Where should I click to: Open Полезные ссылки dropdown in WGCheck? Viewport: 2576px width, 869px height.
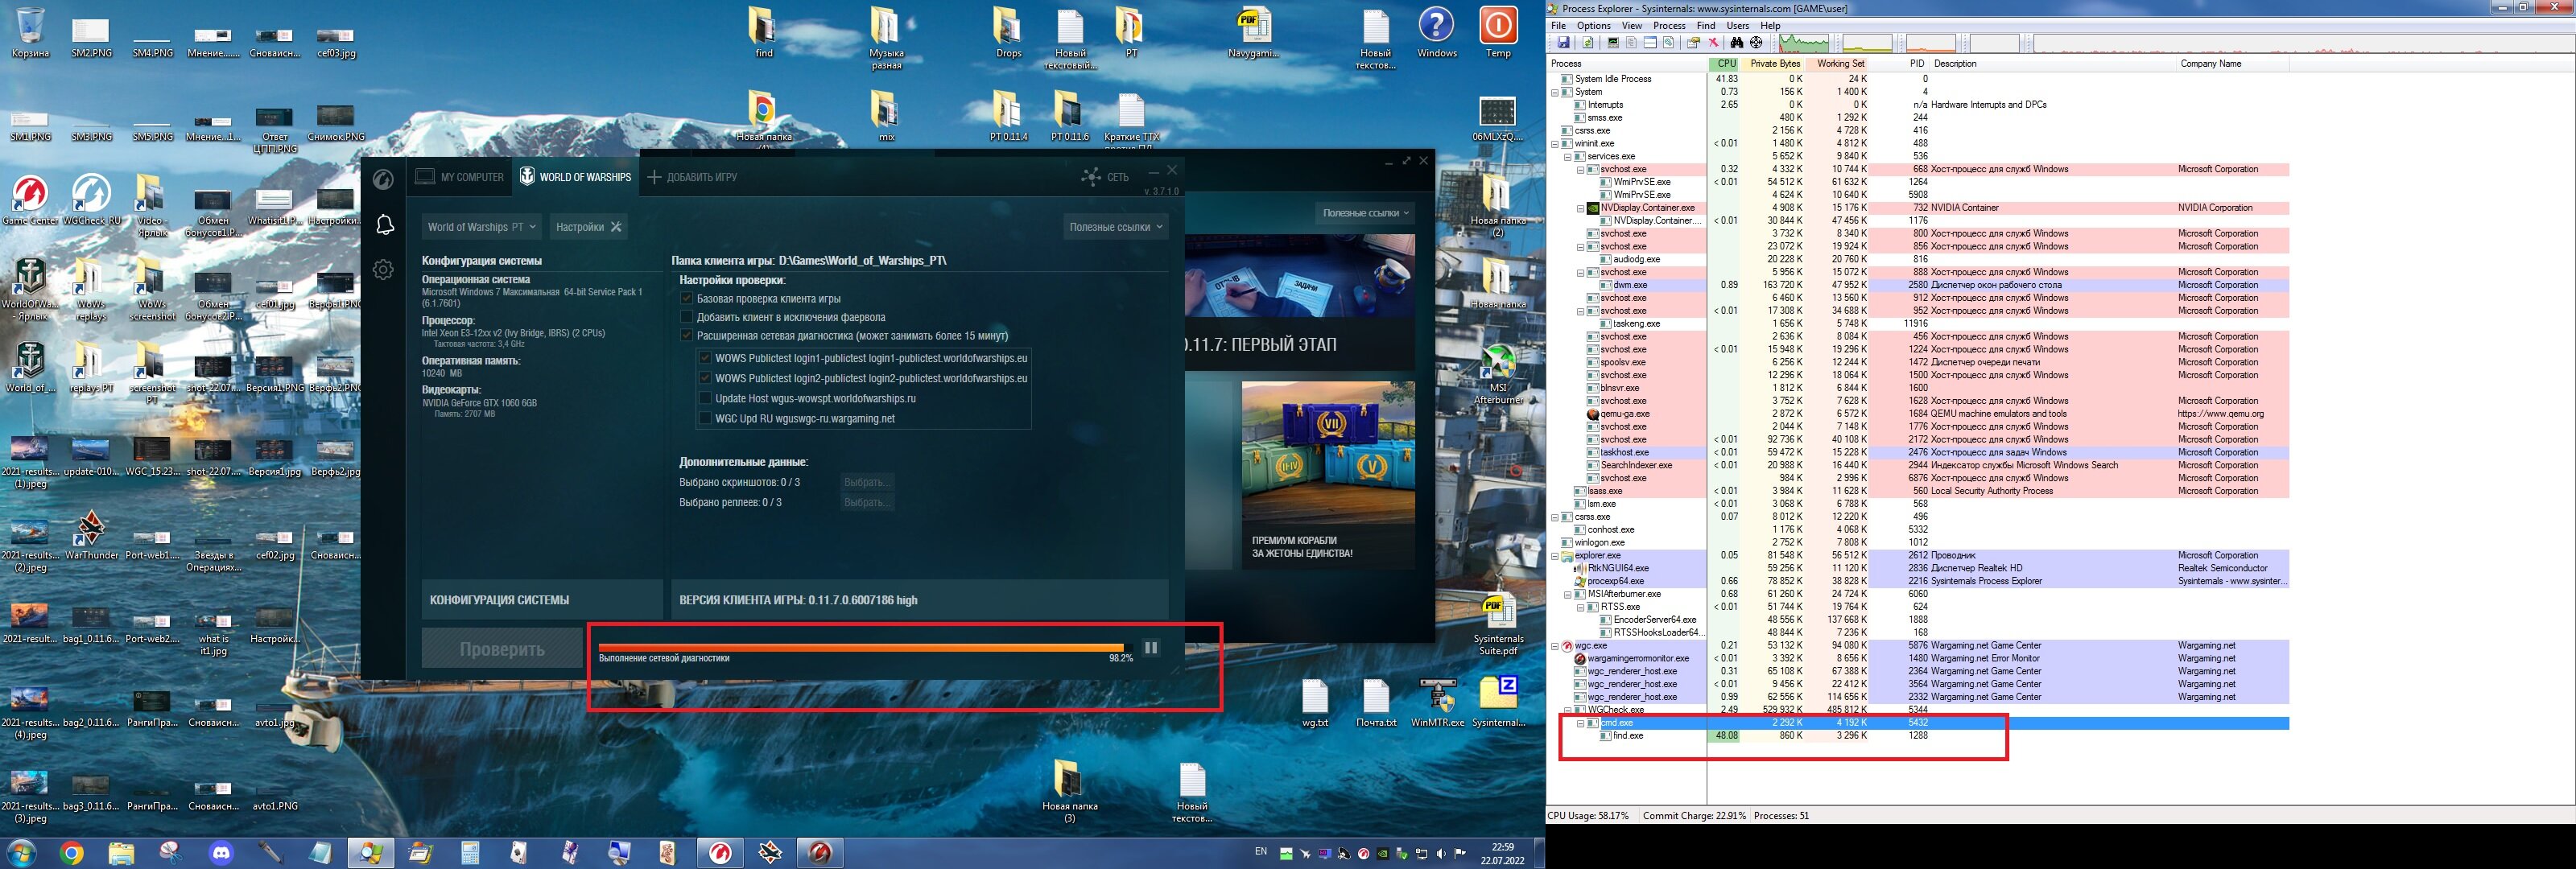click(x=1116, y=227)
